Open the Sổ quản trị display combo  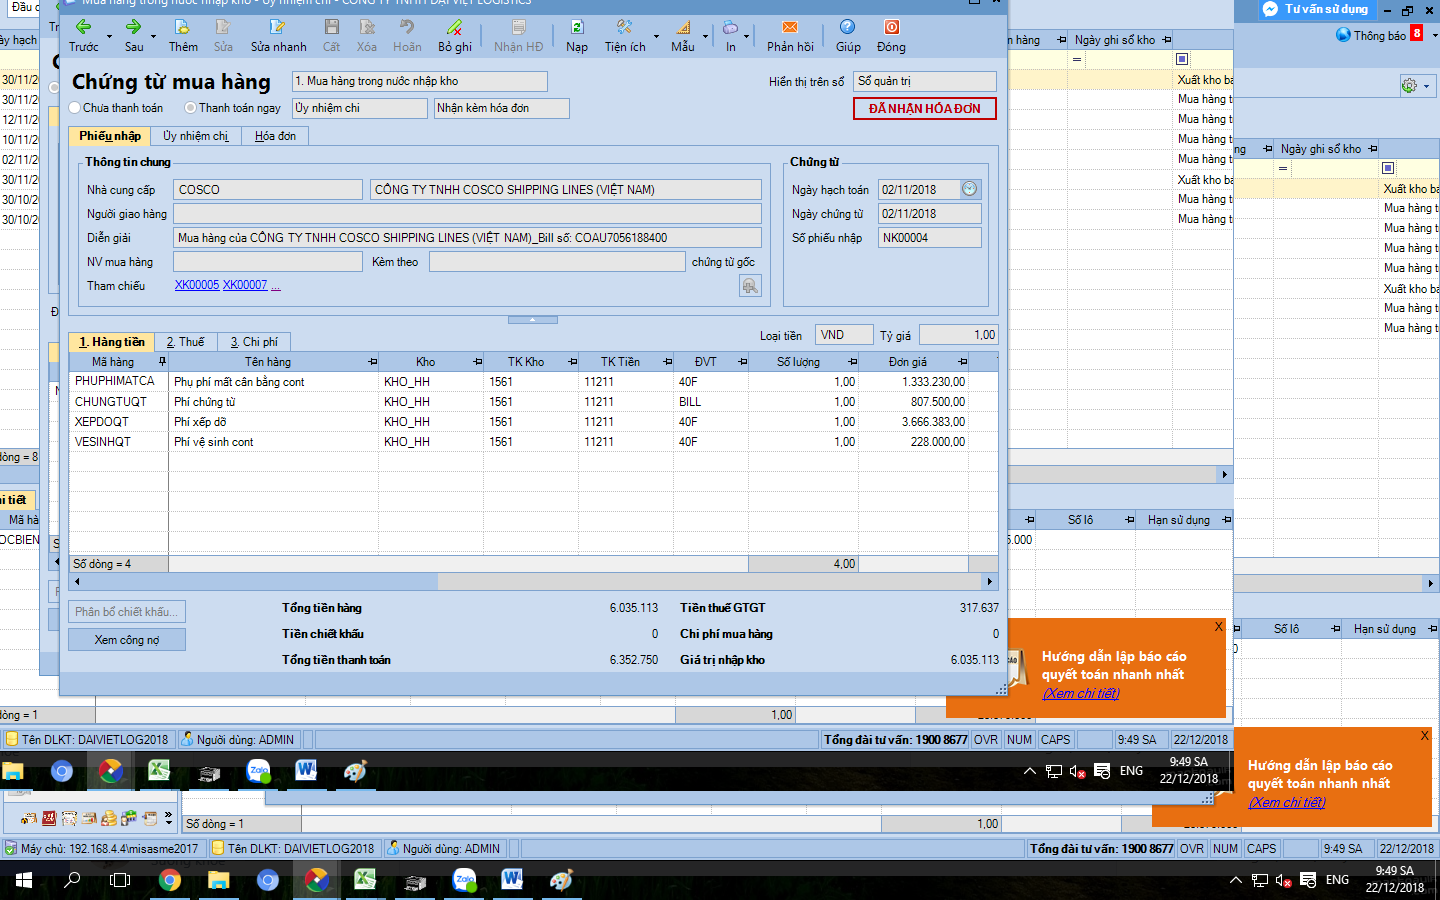pos(925,81)
